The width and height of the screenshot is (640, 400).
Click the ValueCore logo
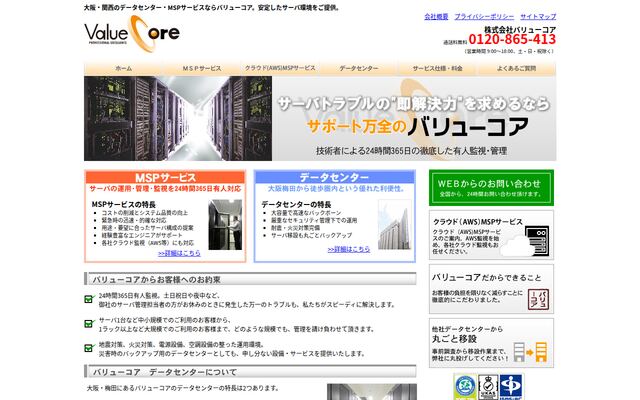pyautogui.click(x=132, y=34)
